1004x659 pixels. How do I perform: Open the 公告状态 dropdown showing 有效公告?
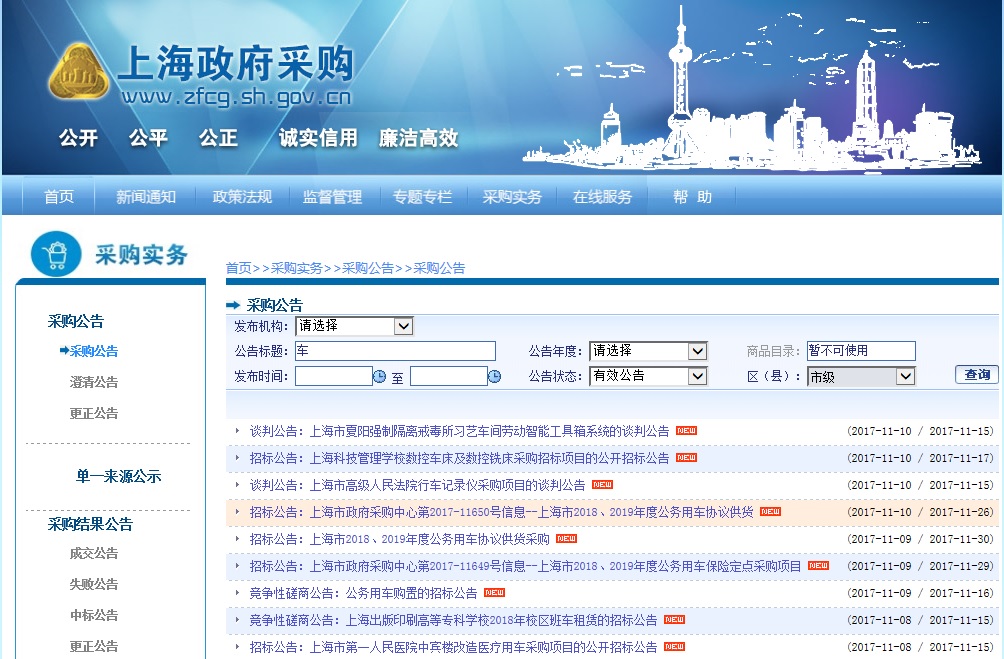tap(648, 376)
